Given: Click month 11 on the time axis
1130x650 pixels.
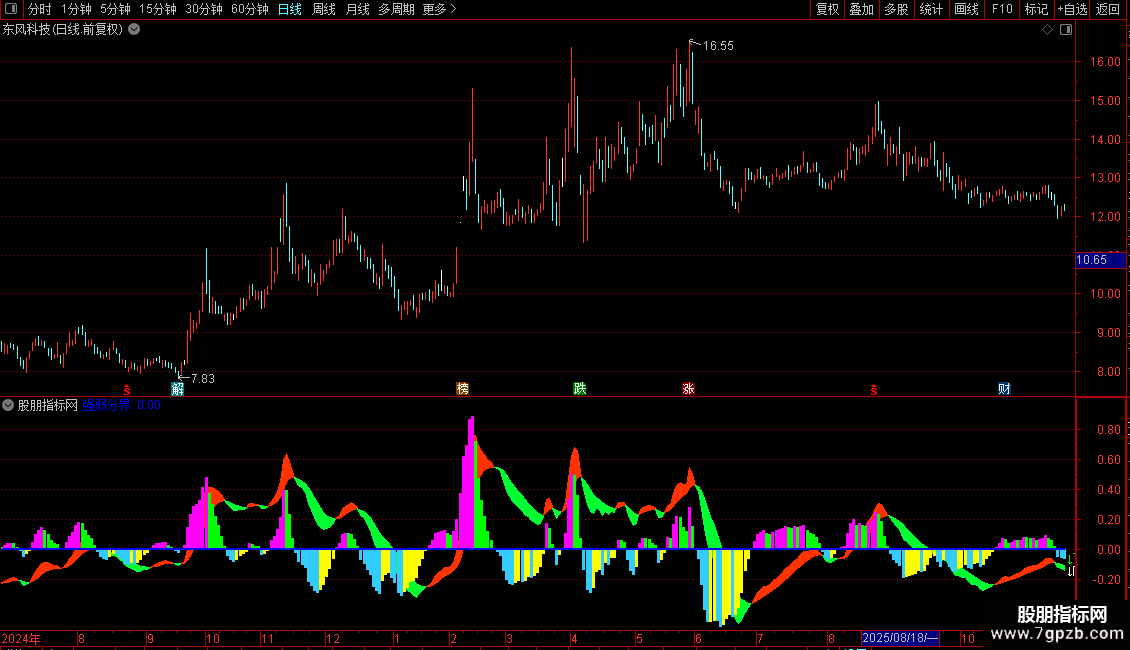Looking at the screenshot, I should [267, 638].
